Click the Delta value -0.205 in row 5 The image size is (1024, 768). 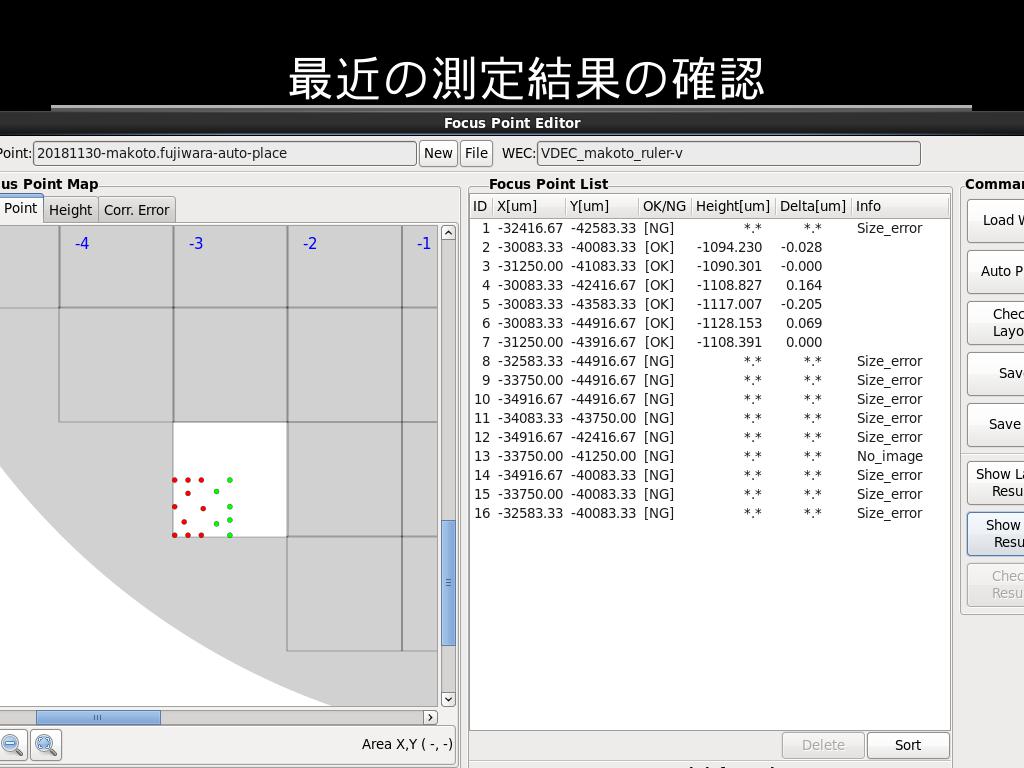click(801, 304)
